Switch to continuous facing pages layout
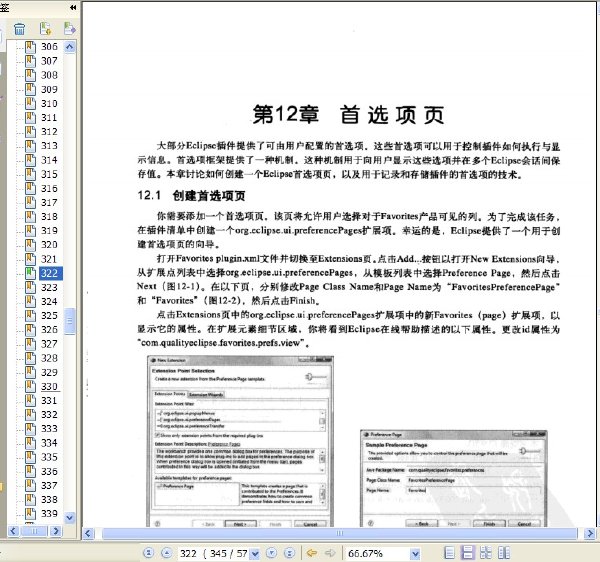 coord(486,553)
